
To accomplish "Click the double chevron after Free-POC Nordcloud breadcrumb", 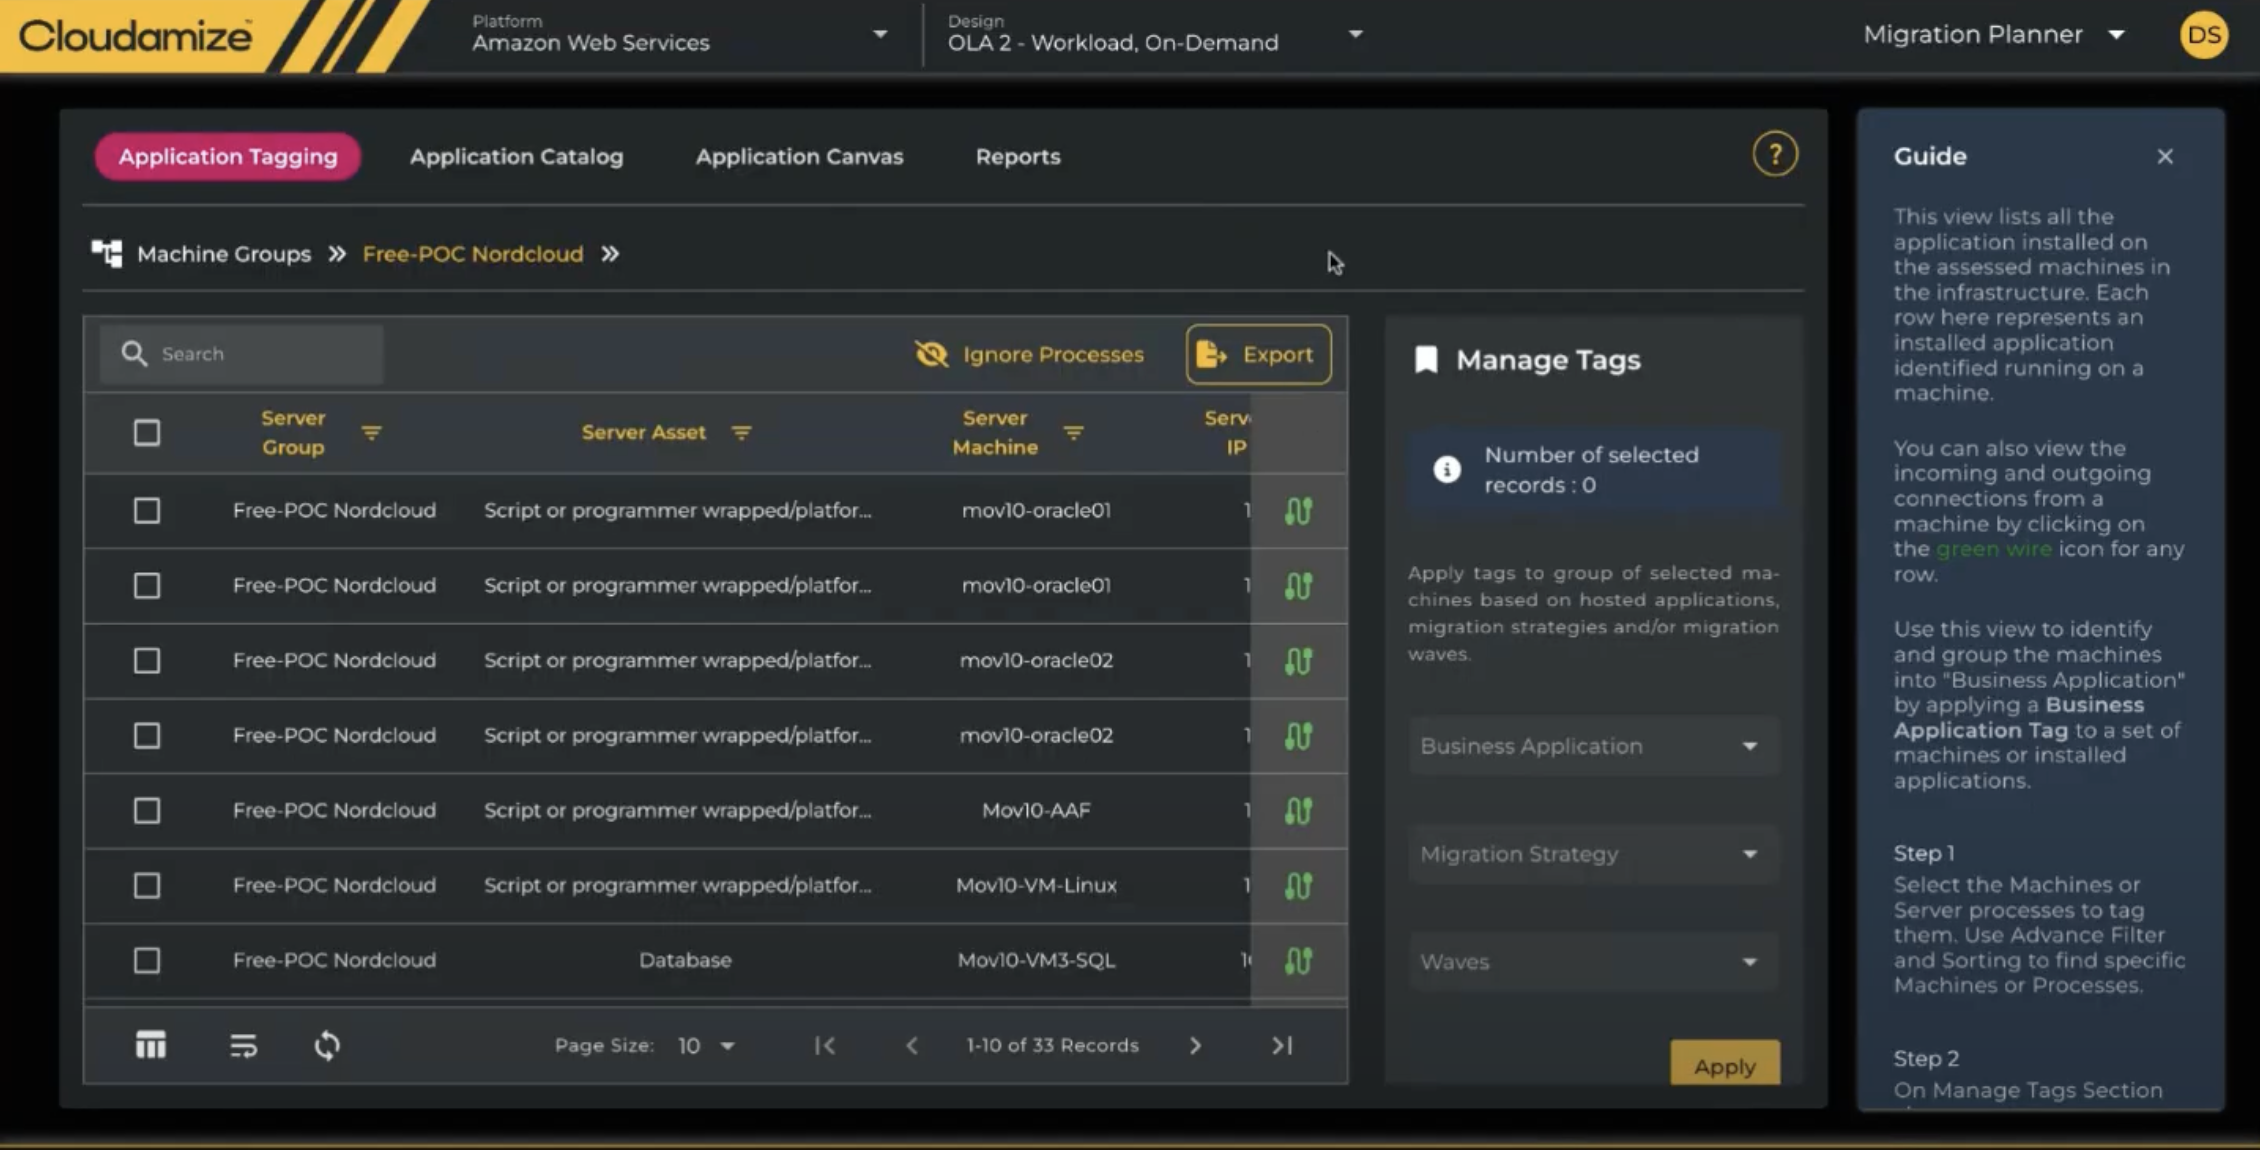I will pos(610,254).
